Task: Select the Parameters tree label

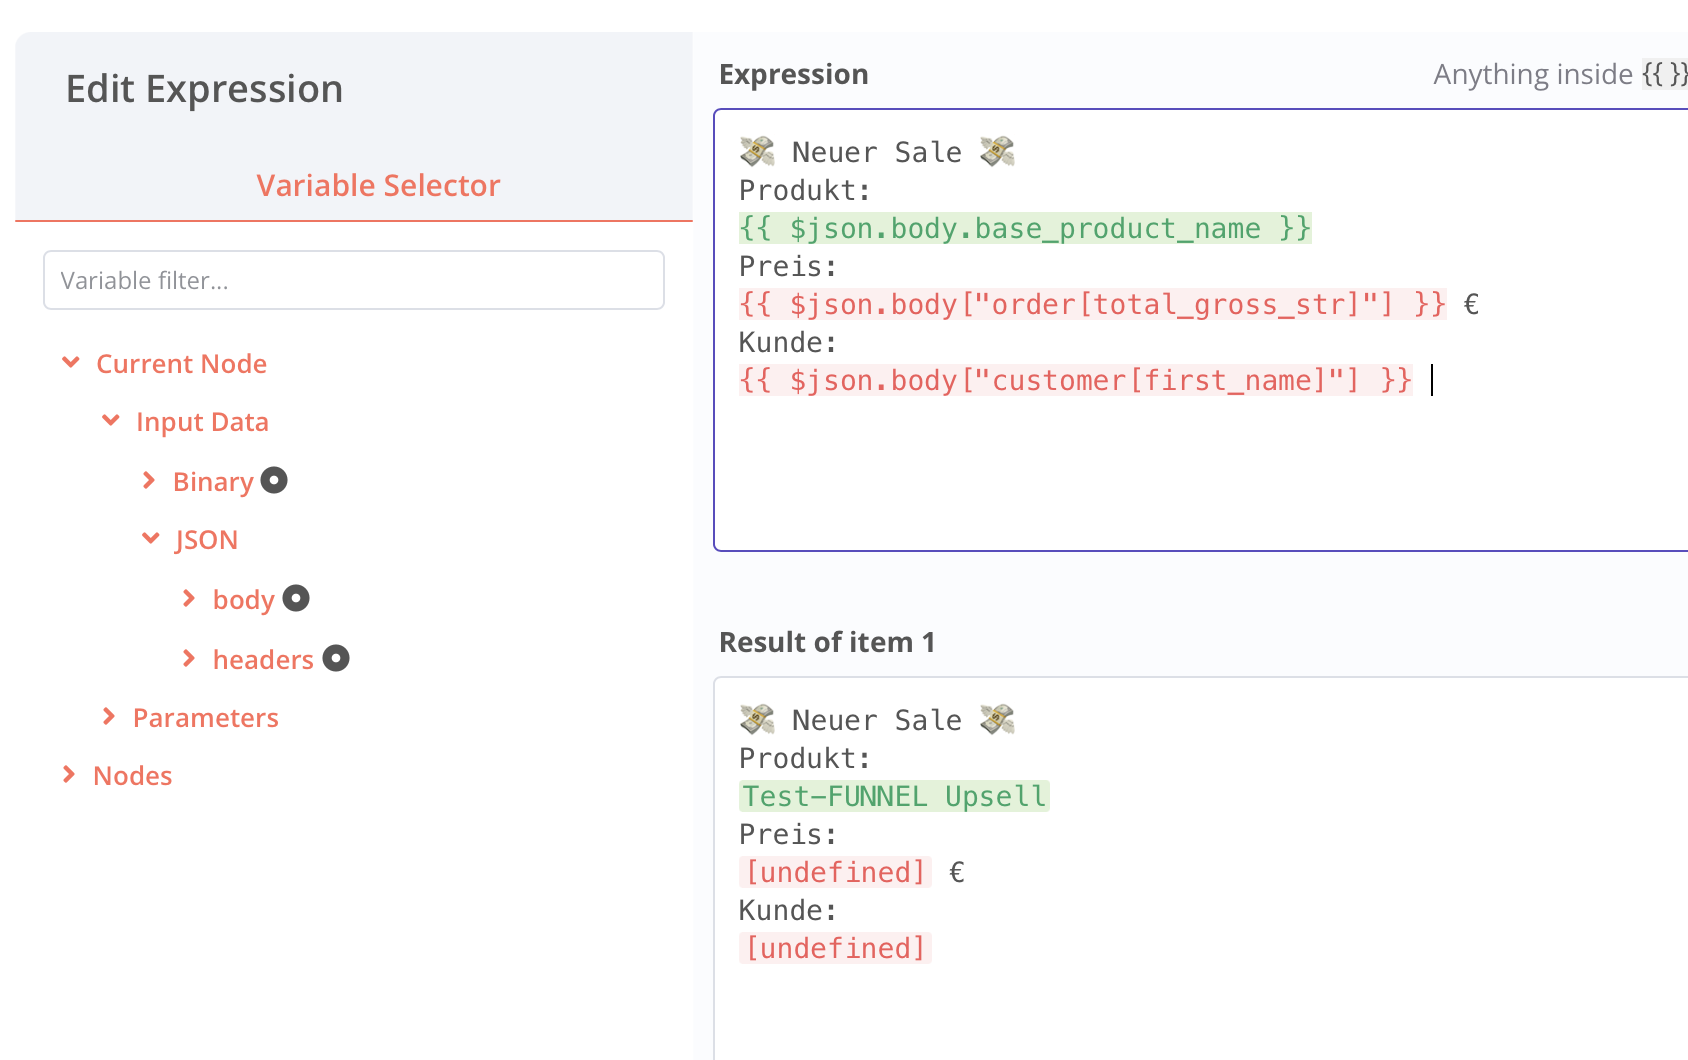Action: tap(206, 718)
